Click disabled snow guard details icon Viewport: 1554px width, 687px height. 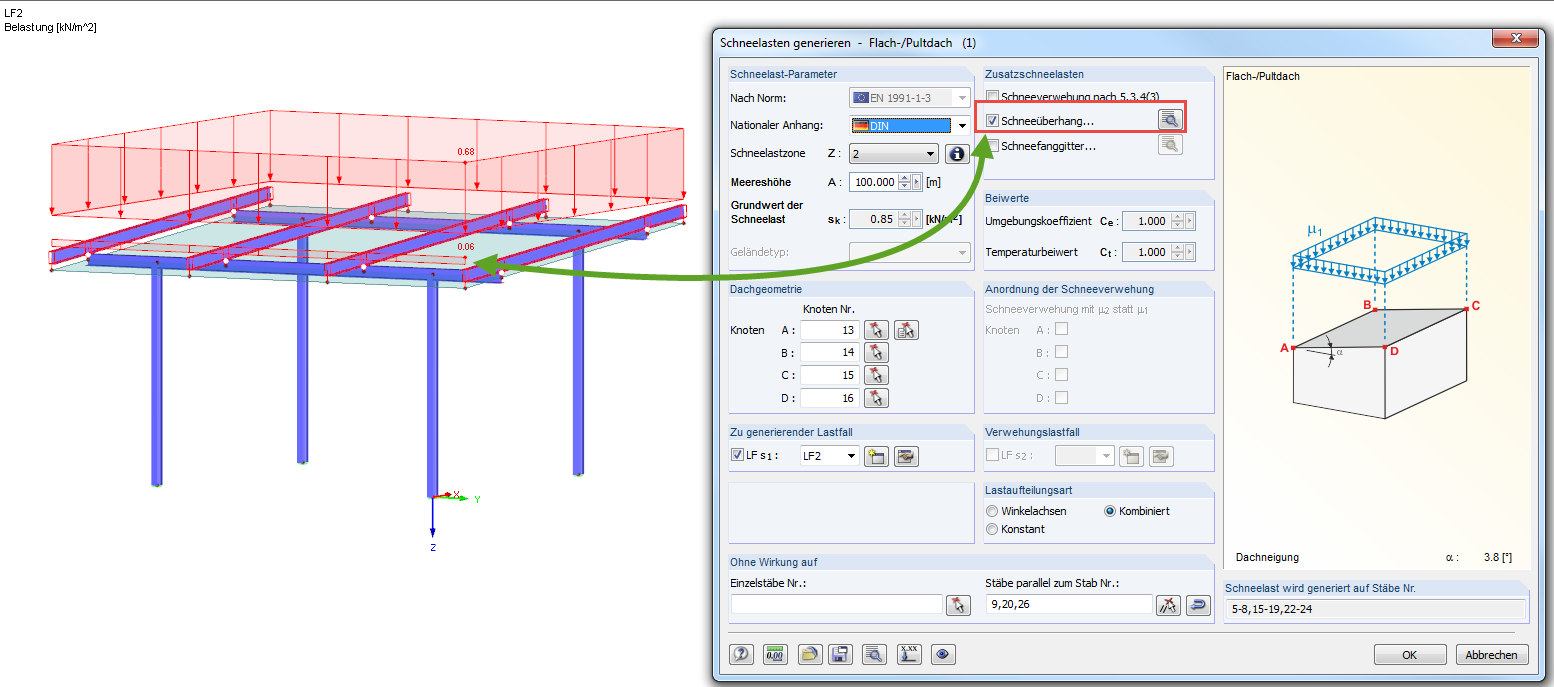point(1170,145)
